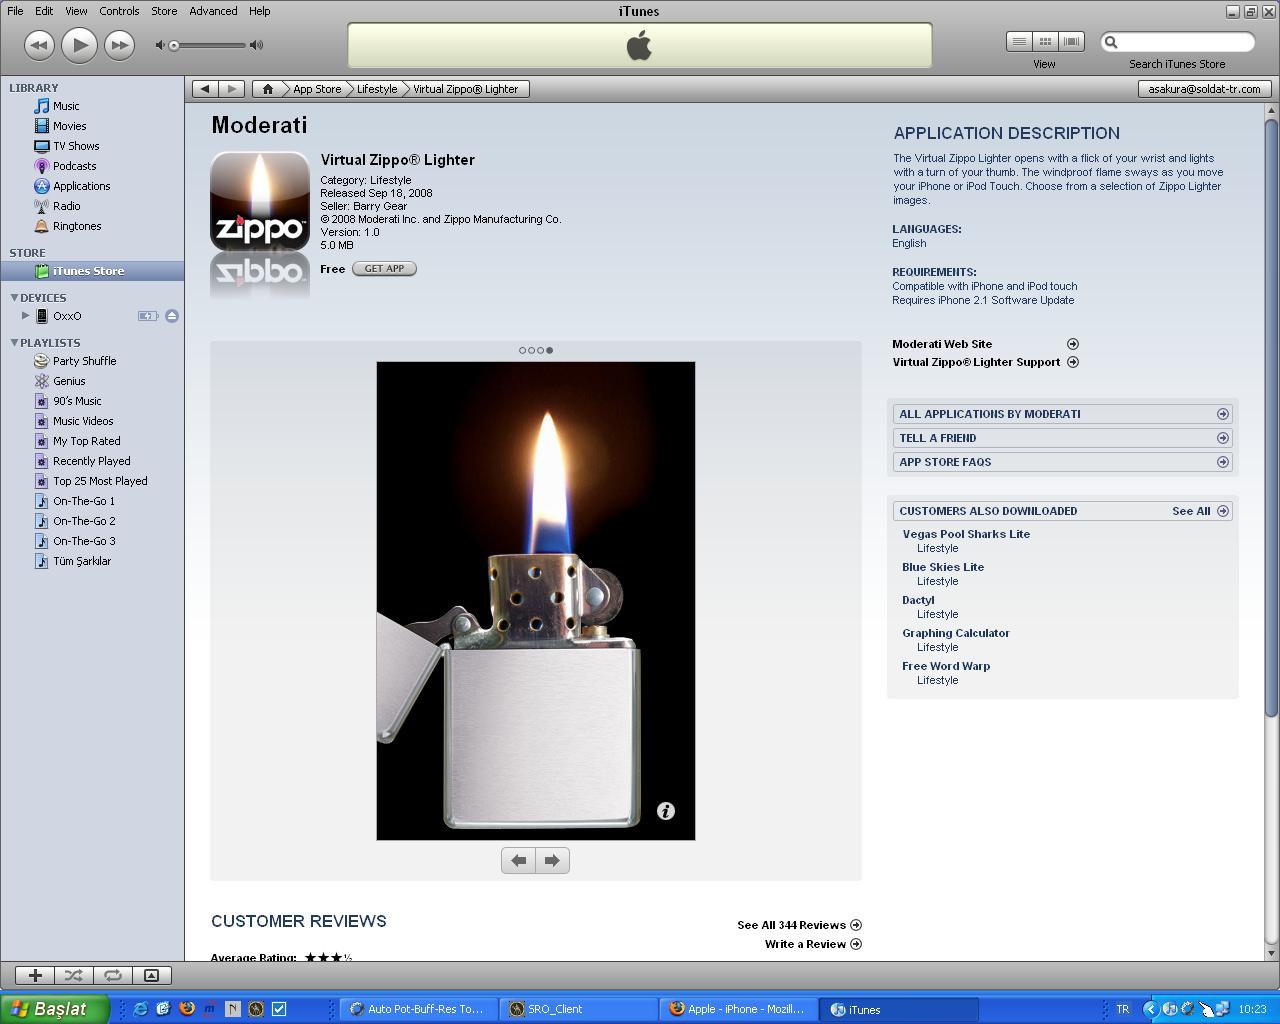Go forward in the store history

[x=231, y=89]
